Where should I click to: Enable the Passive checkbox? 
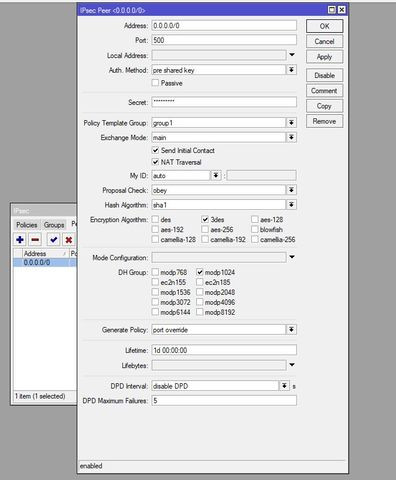tap(155, 83)
